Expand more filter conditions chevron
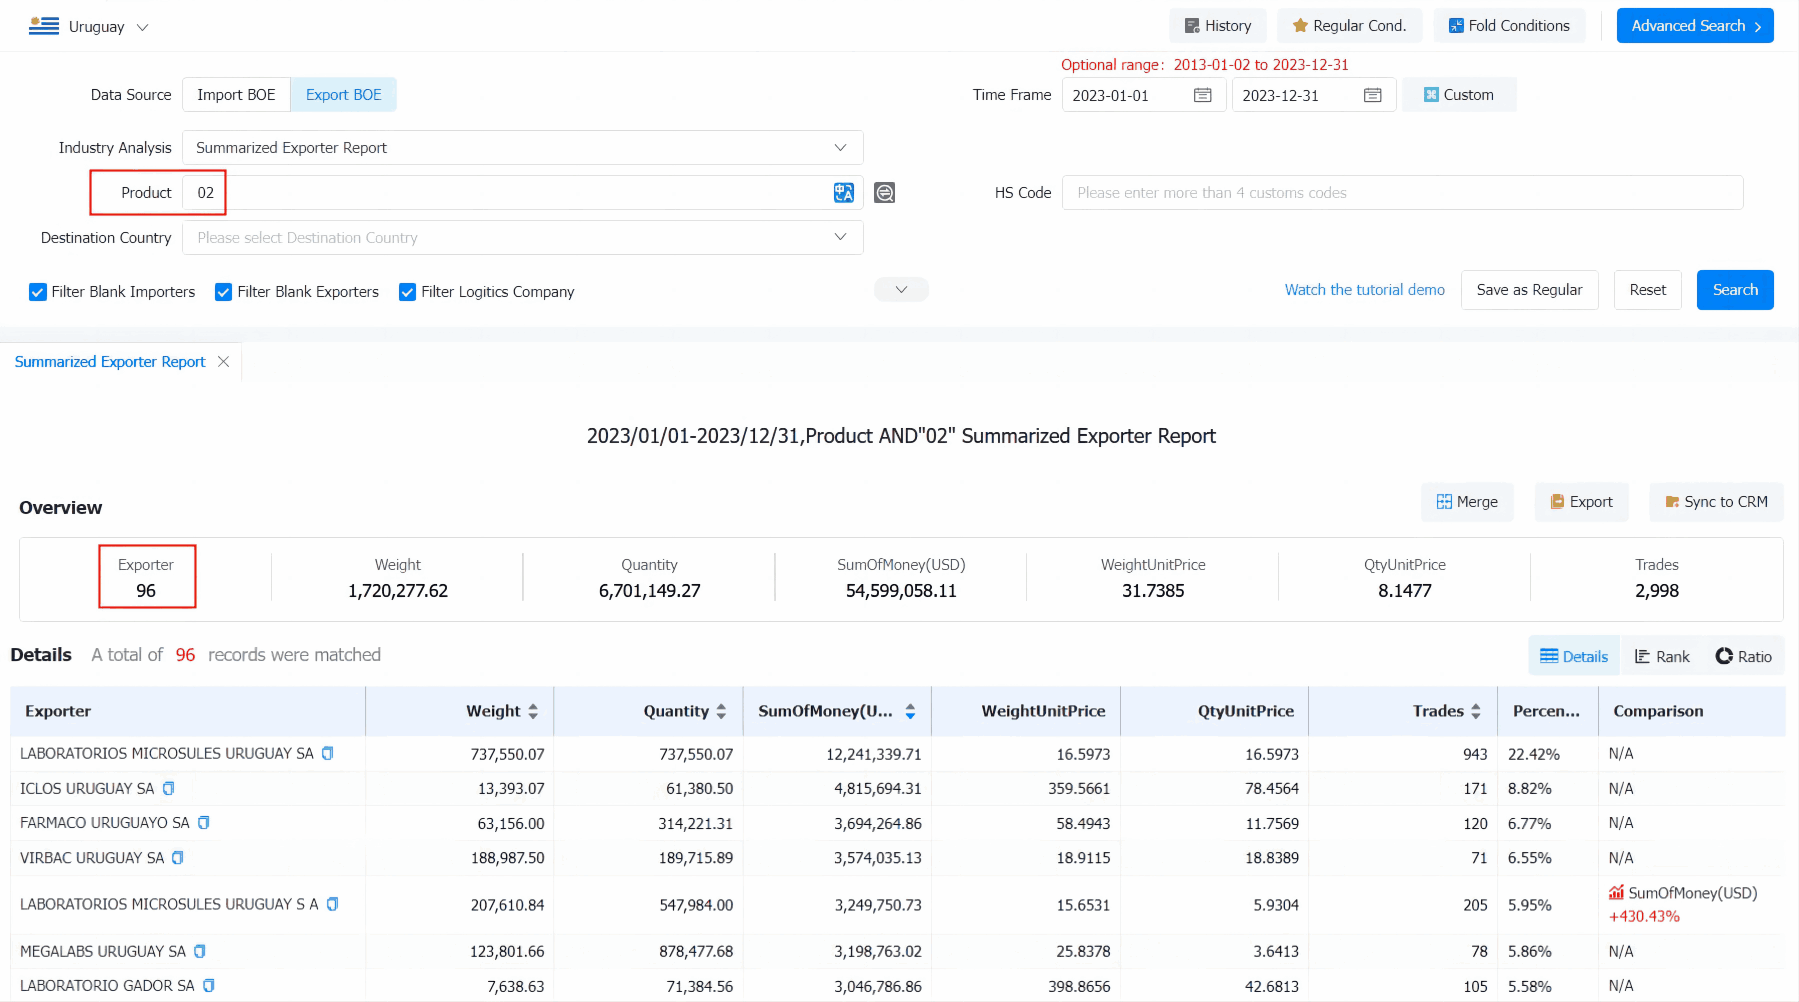1799x1002 pixels. 901,290
